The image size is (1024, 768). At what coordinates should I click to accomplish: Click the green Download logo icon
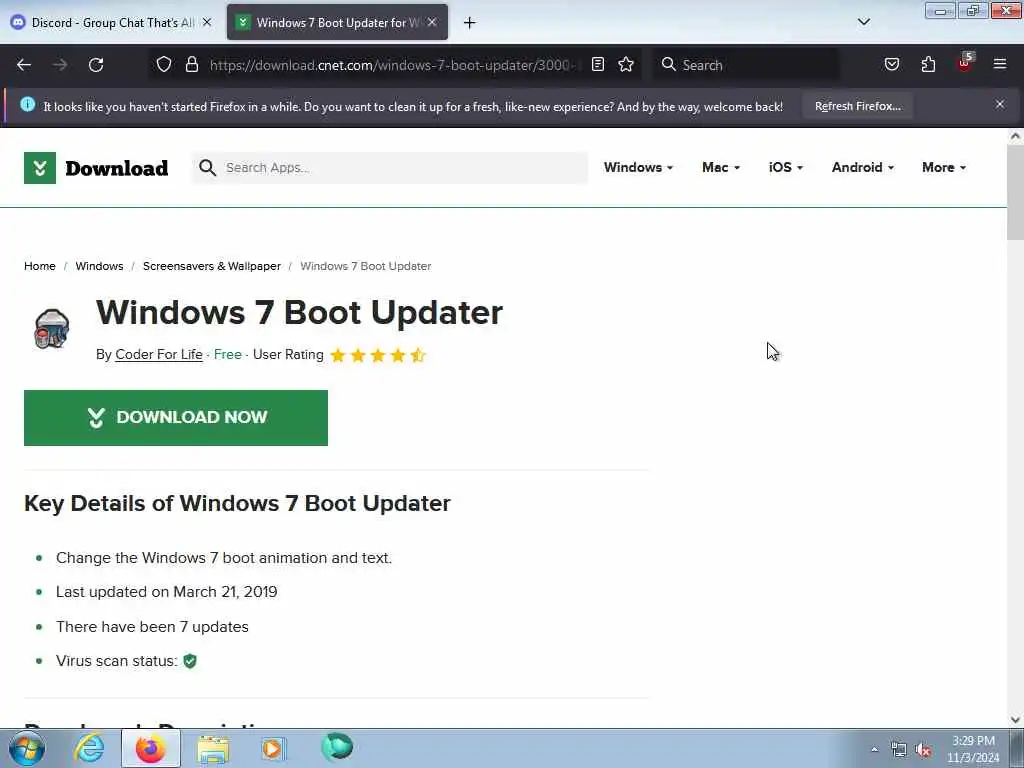coord(40,168)
